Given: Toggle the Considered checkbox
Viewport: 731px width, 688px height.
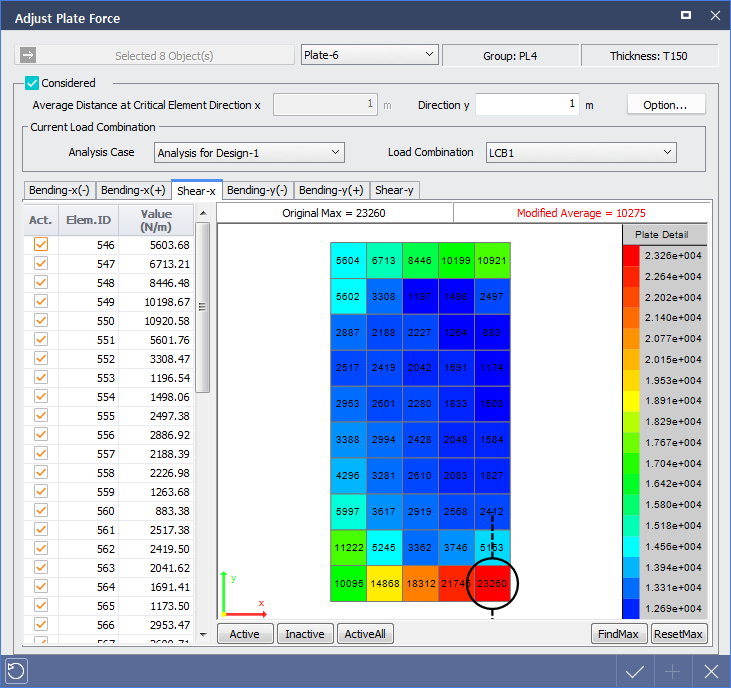Looking at the screenshot, I should (32, 83).
